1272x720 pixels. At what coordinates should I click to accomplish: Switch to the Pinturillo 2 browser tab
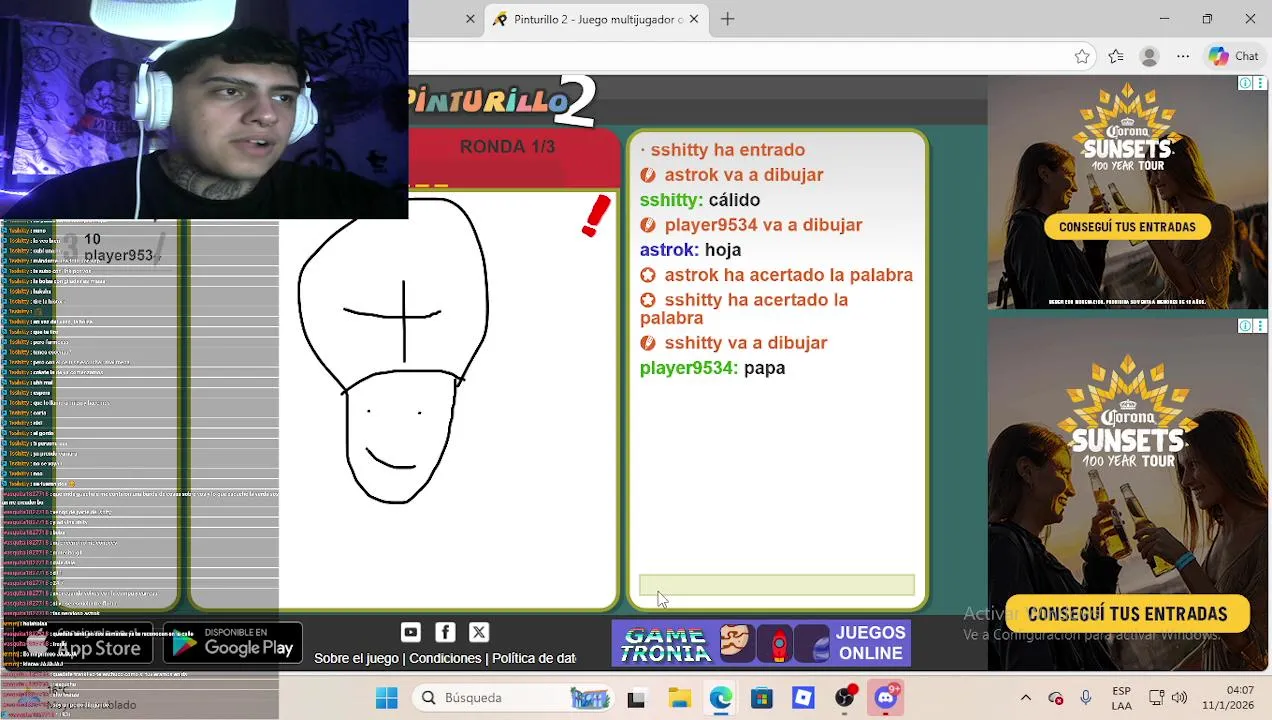[596, 19]
